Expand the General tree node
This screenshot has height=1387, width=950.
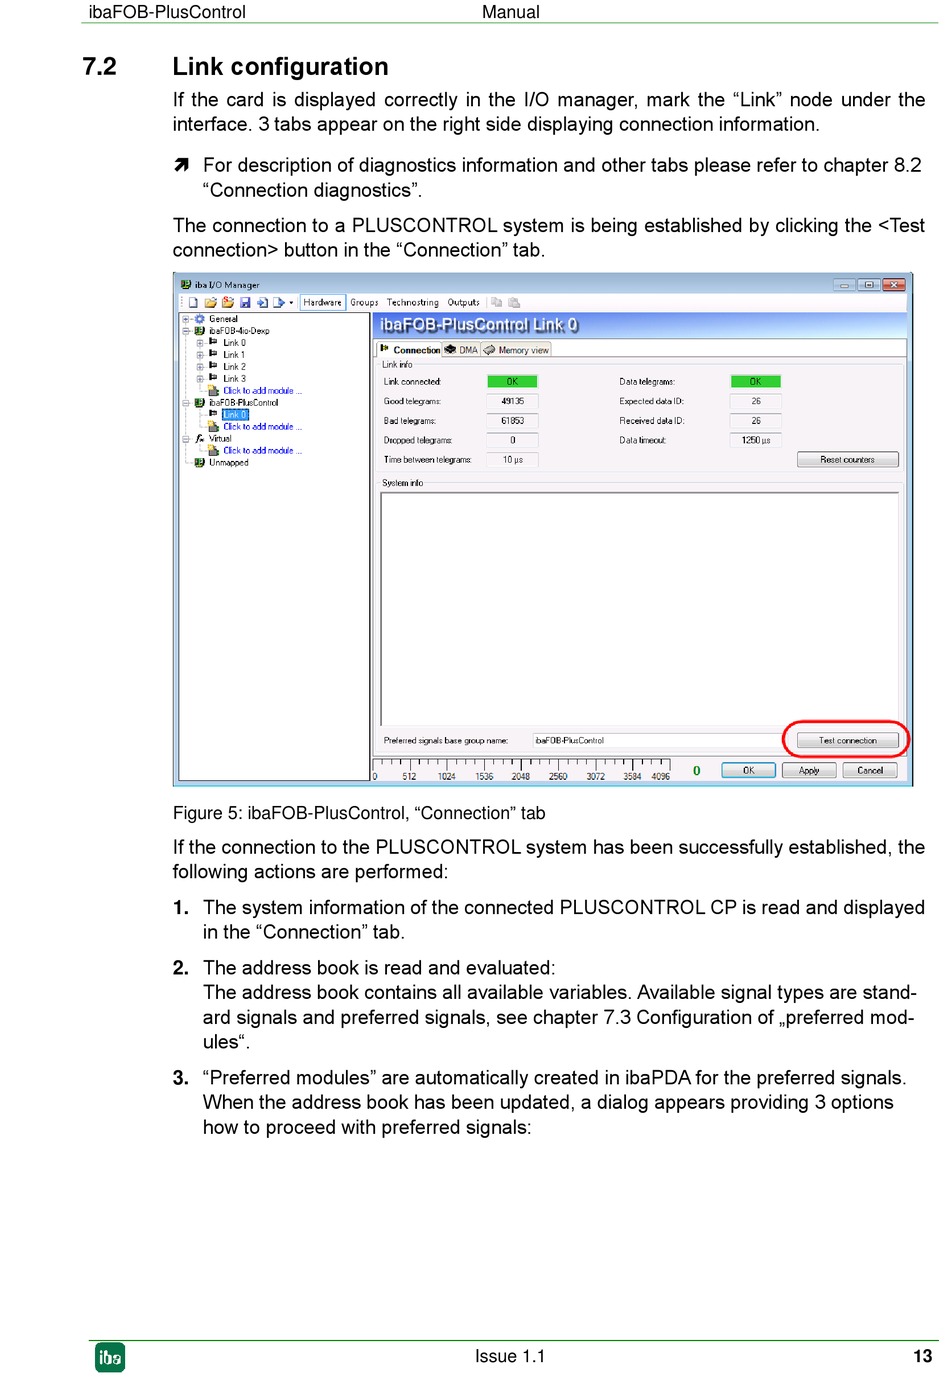(186, 319)
